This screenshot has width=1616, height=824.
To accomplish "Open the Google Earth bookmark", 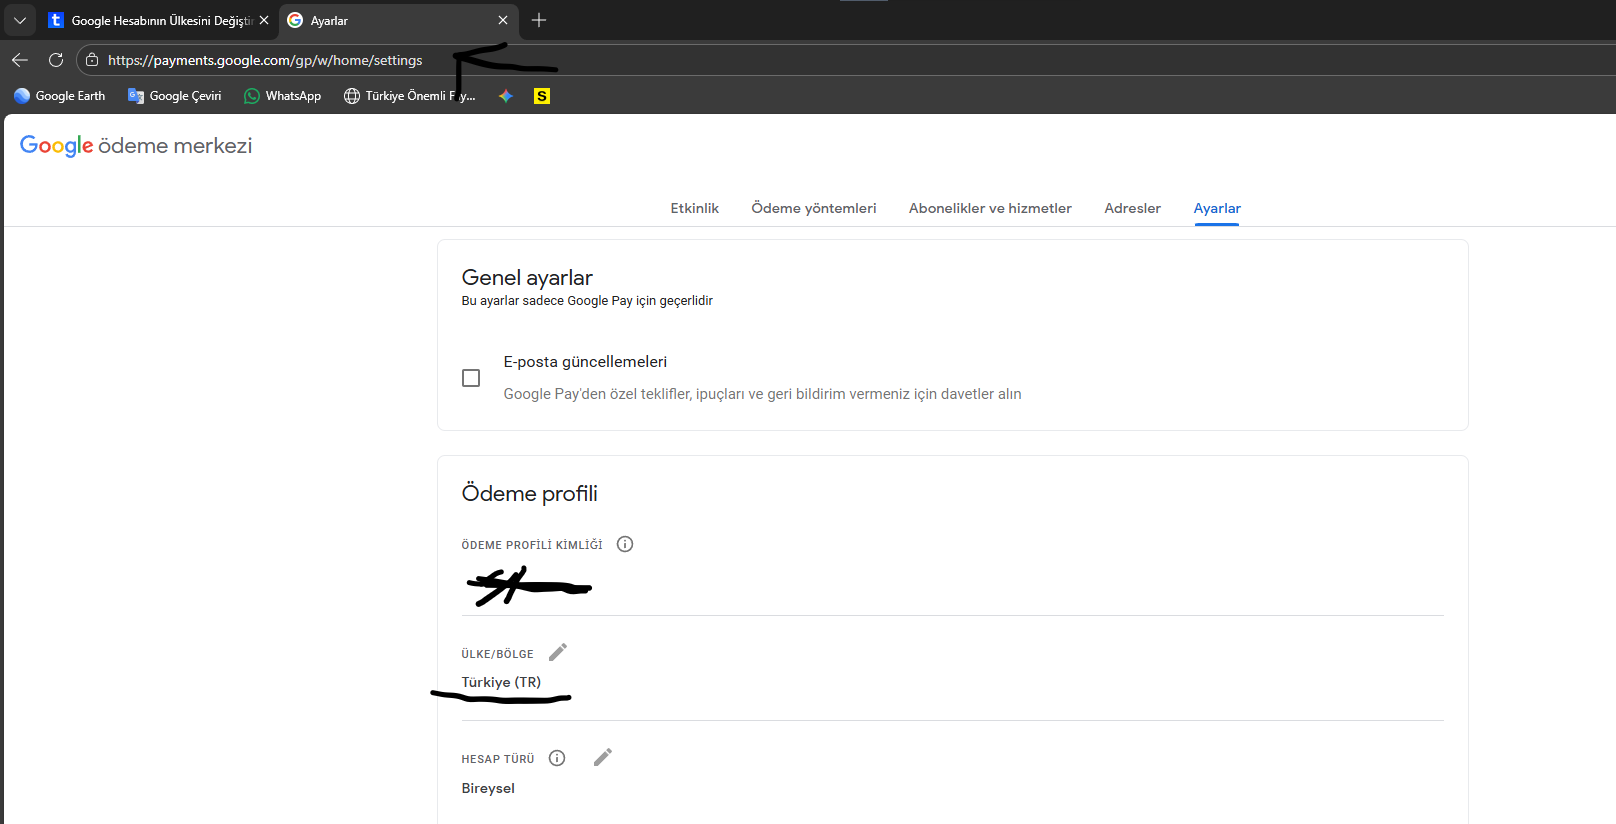I will click(x=60, y=96).
